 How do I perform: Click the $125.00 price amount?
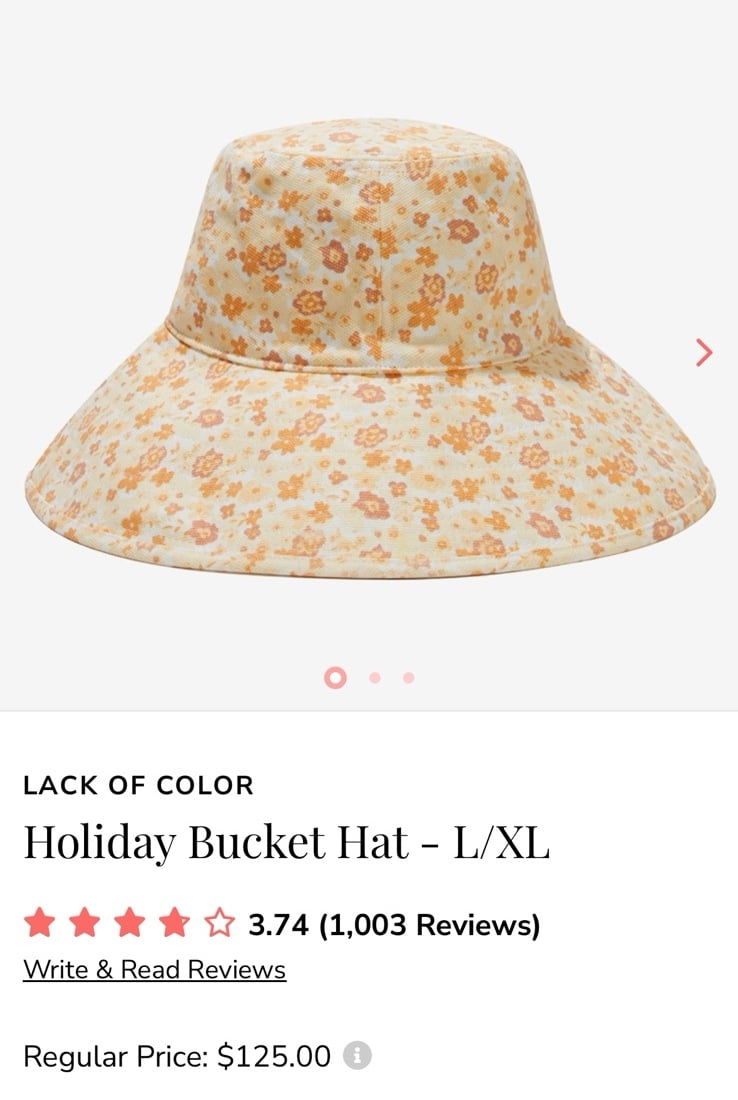pos(274,1056)
